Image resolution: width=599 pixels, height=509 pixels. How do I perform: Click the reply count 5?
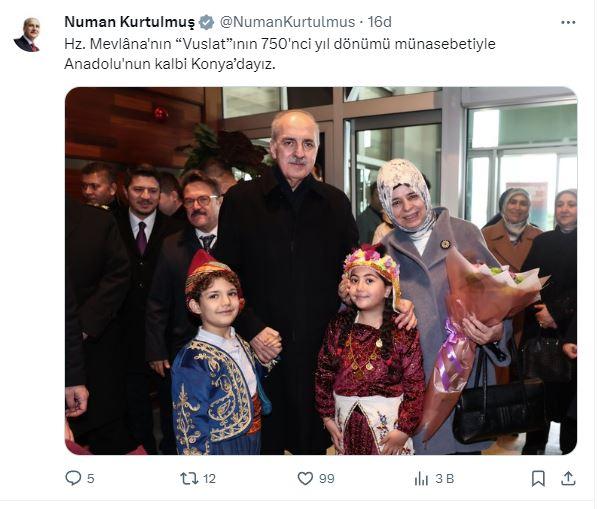91,478
